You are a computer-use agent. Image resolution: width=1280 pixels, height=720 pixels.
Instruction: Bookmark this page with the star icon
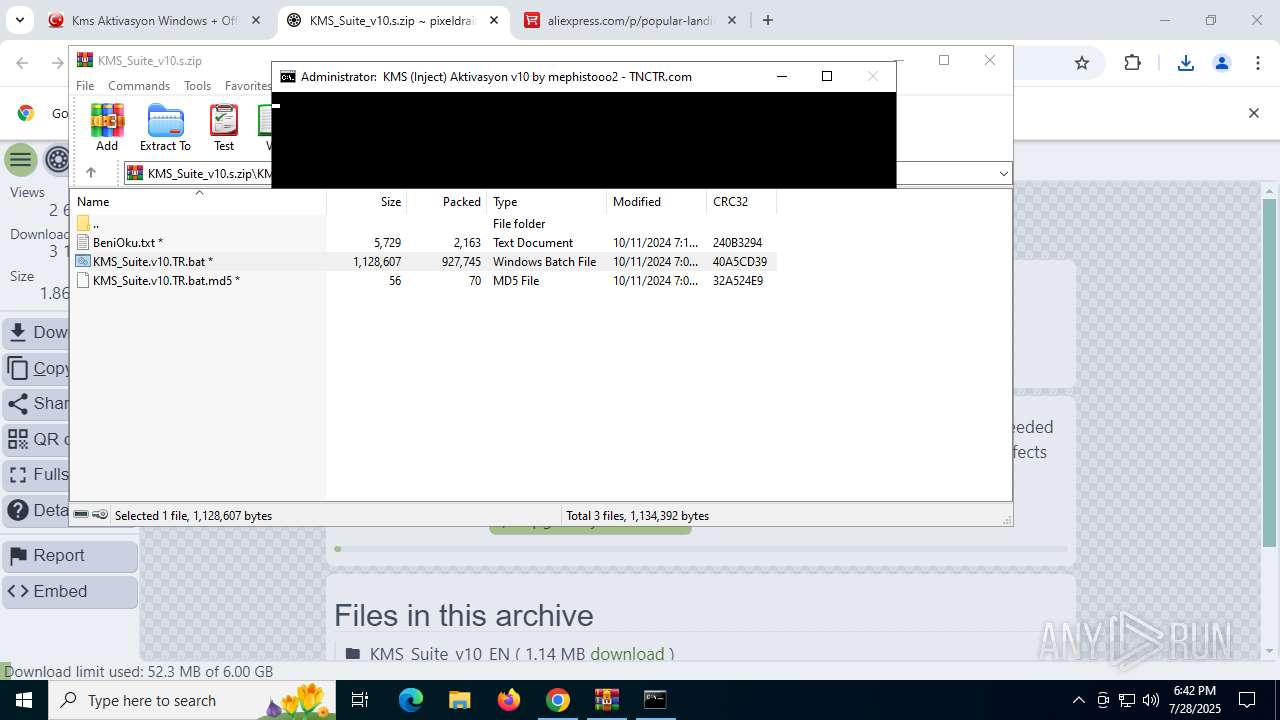pyautogui.click(x=1082, y=63)
